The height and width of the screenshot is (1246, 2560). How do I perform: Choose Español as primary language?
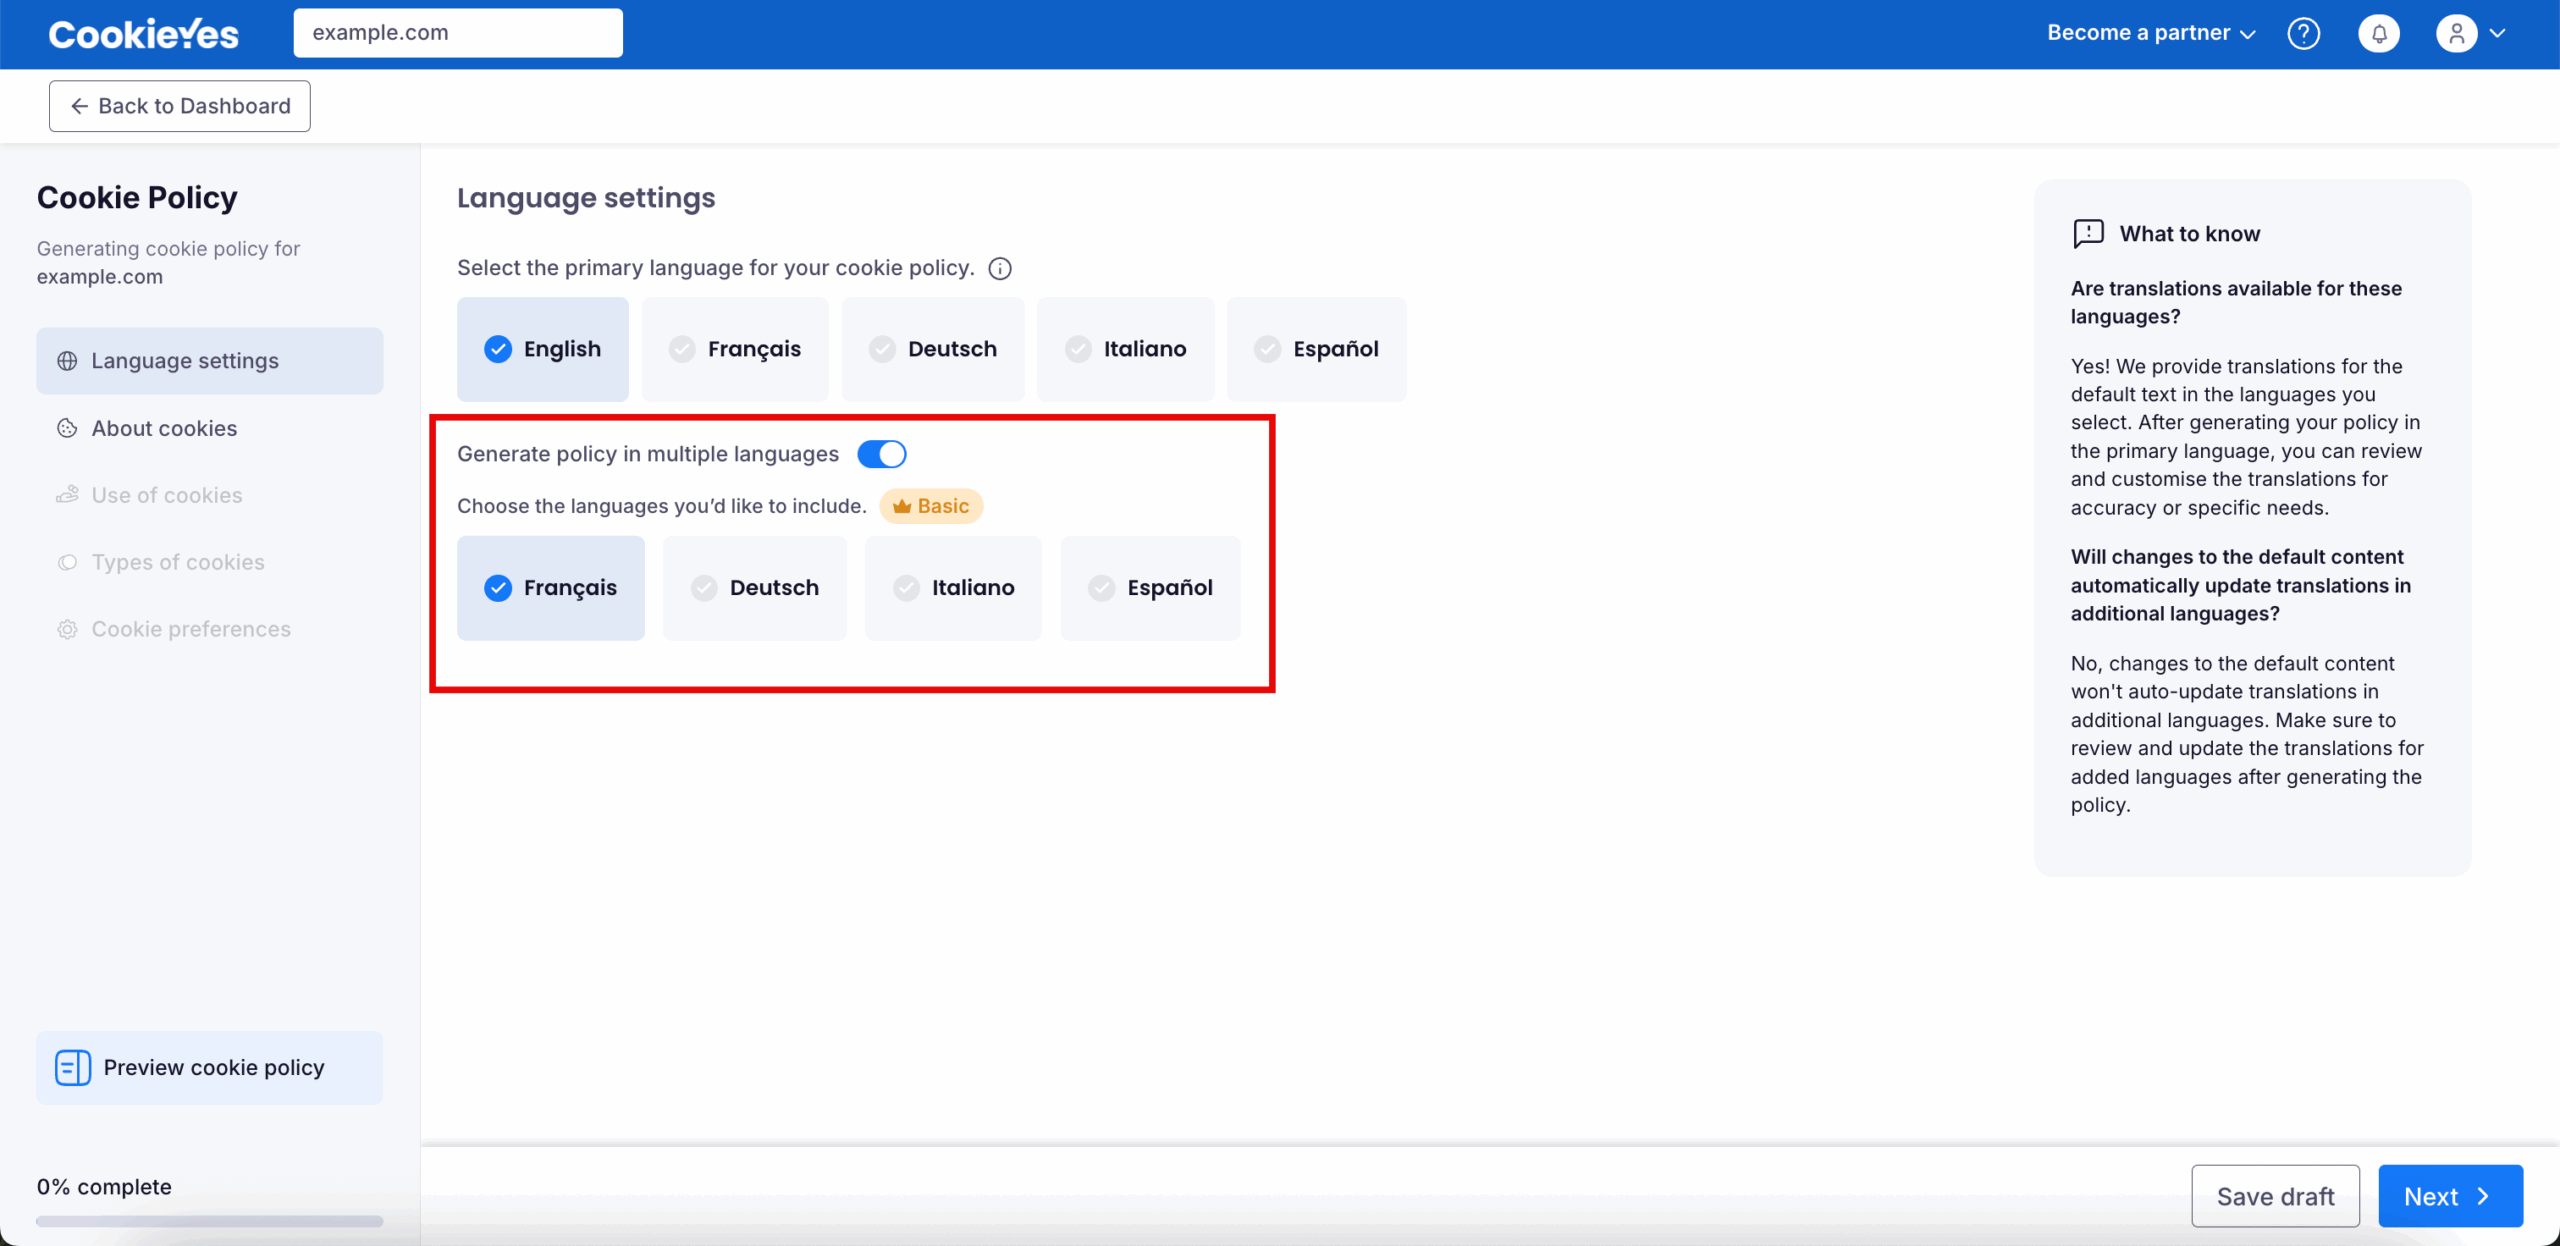point(1316,349)
